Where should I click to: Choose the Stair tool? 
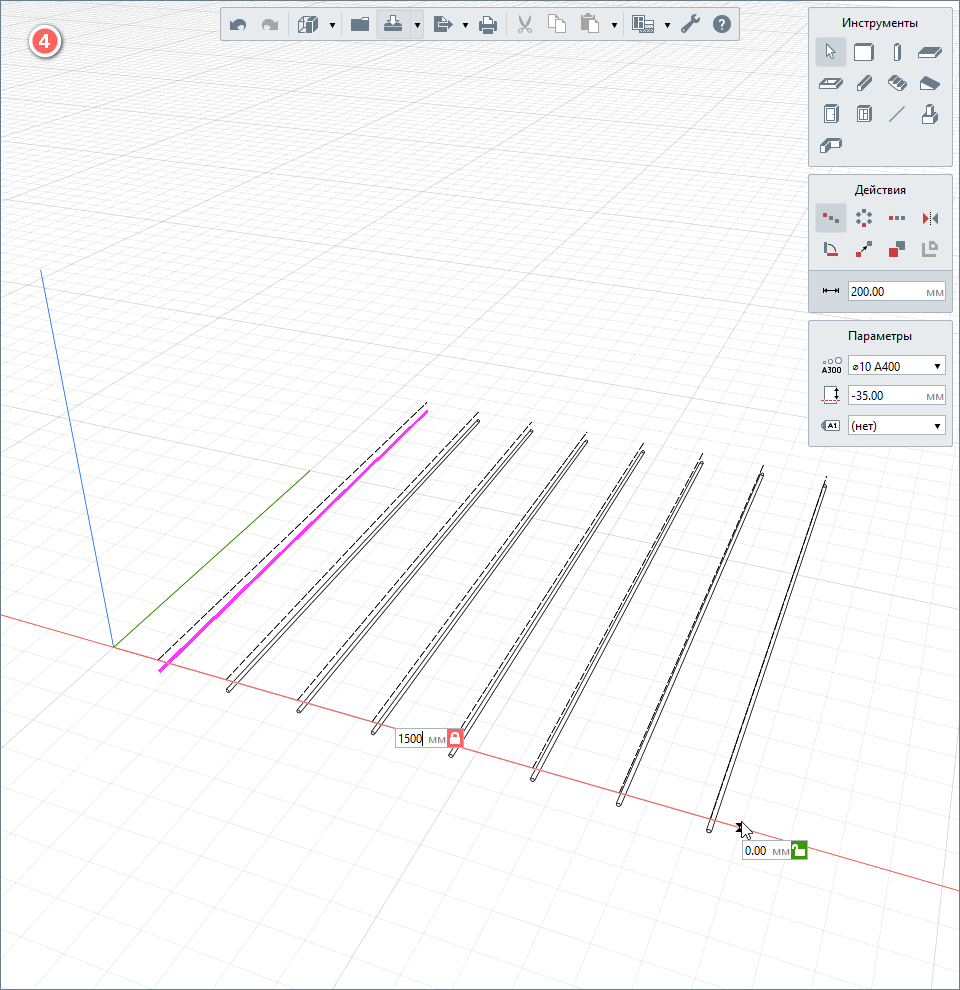897,83
